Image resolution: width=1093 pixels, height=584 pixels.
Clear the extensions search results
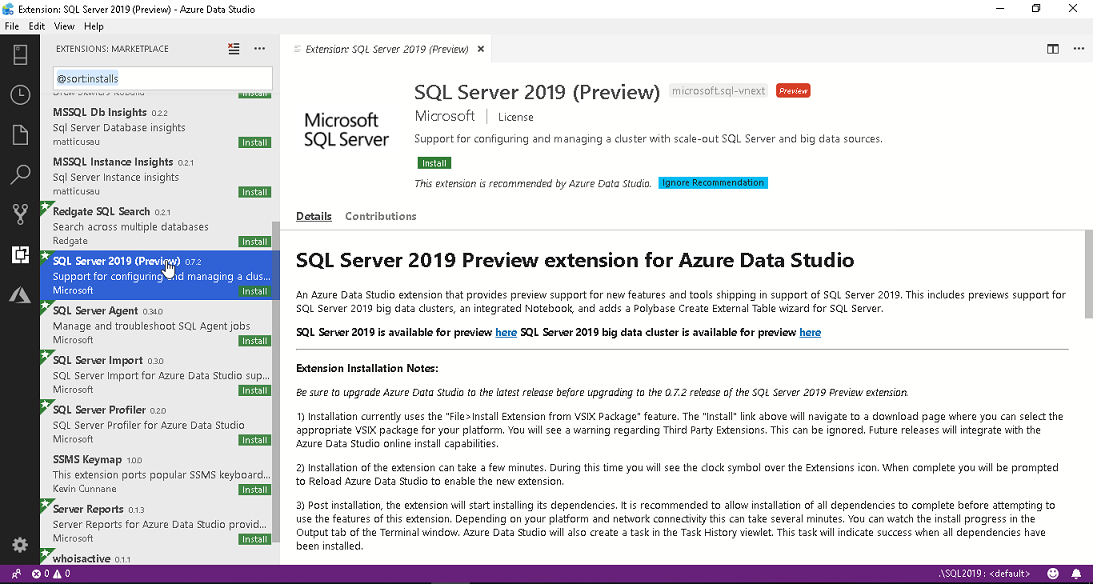click(x=233, y=48)
